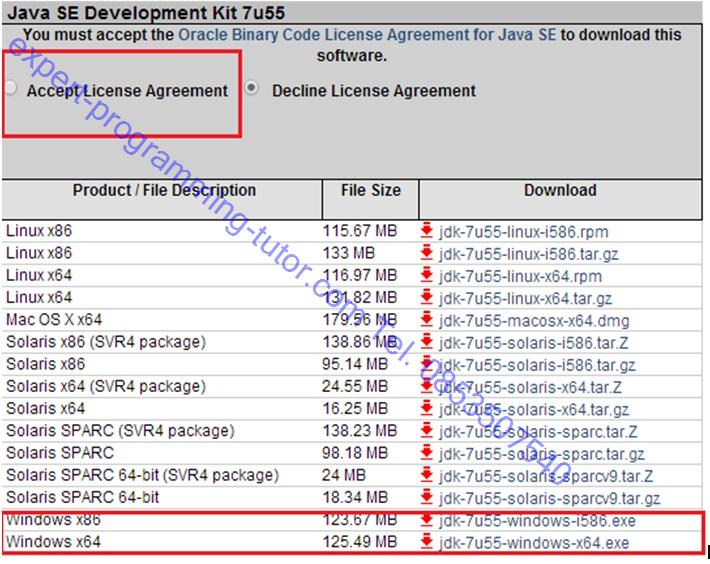The image size is (710, 564).
Task: Click the Windows x64 description cell
Action: coord(53,541)
